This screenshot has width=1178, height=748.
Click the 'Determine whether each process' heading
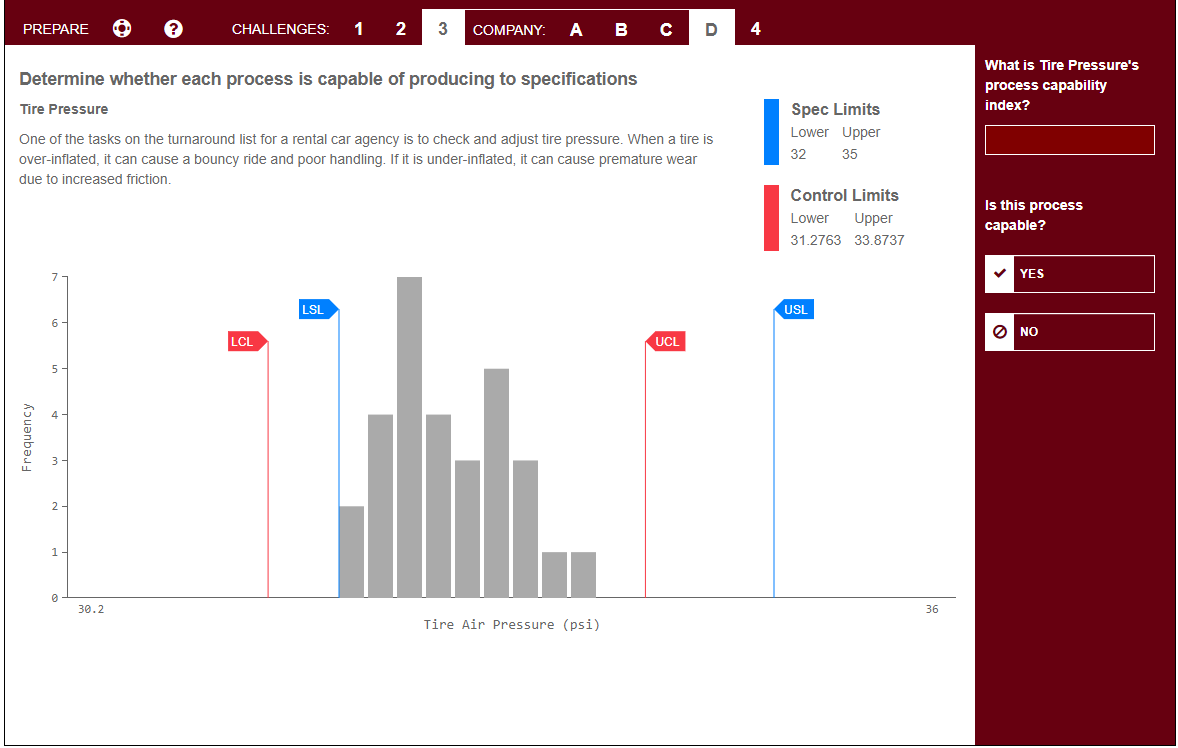(328, 79)
